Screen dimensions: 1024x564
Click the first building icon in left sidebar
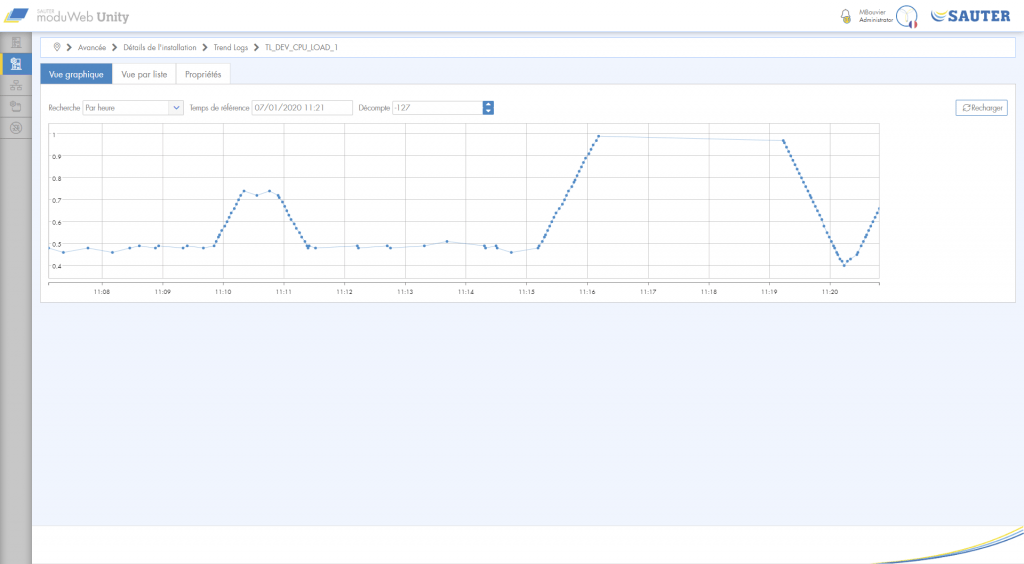16,43
